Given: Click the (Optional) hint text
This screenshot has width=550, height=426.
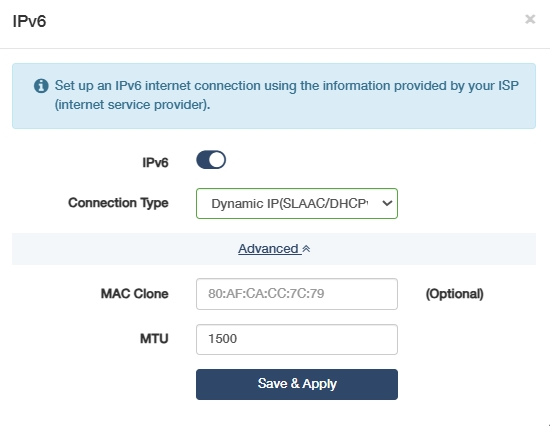Looking at the screenshot, I should [x=455, y=294].
